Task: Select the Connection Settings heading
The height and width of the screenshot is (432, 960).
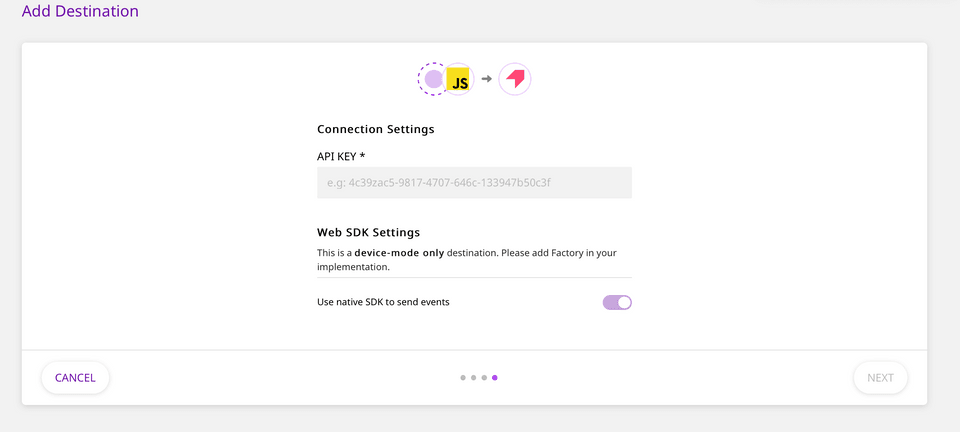Action: click(376, 129)
